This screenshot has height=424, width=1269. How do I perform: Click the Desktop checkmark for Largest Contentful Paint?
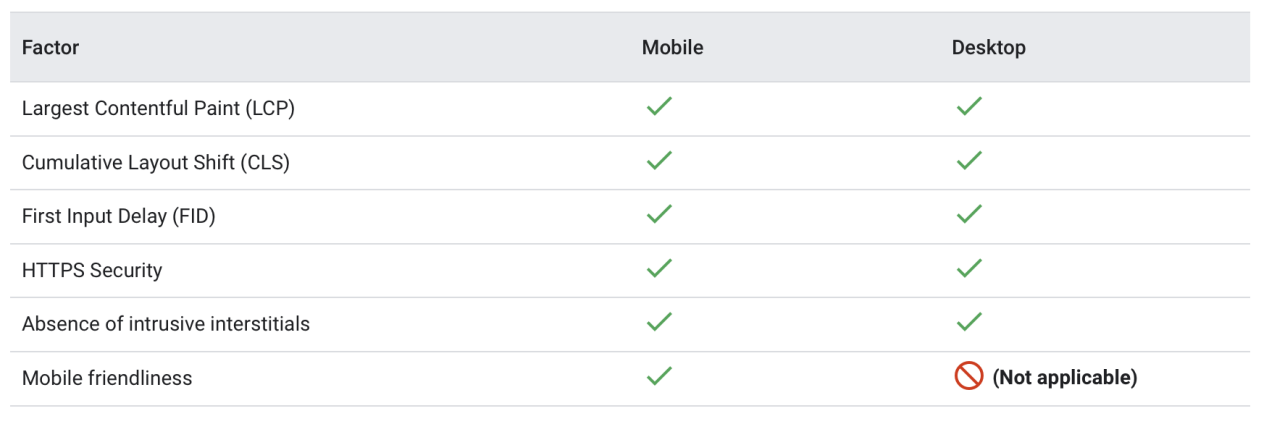(x=968, y=107)
